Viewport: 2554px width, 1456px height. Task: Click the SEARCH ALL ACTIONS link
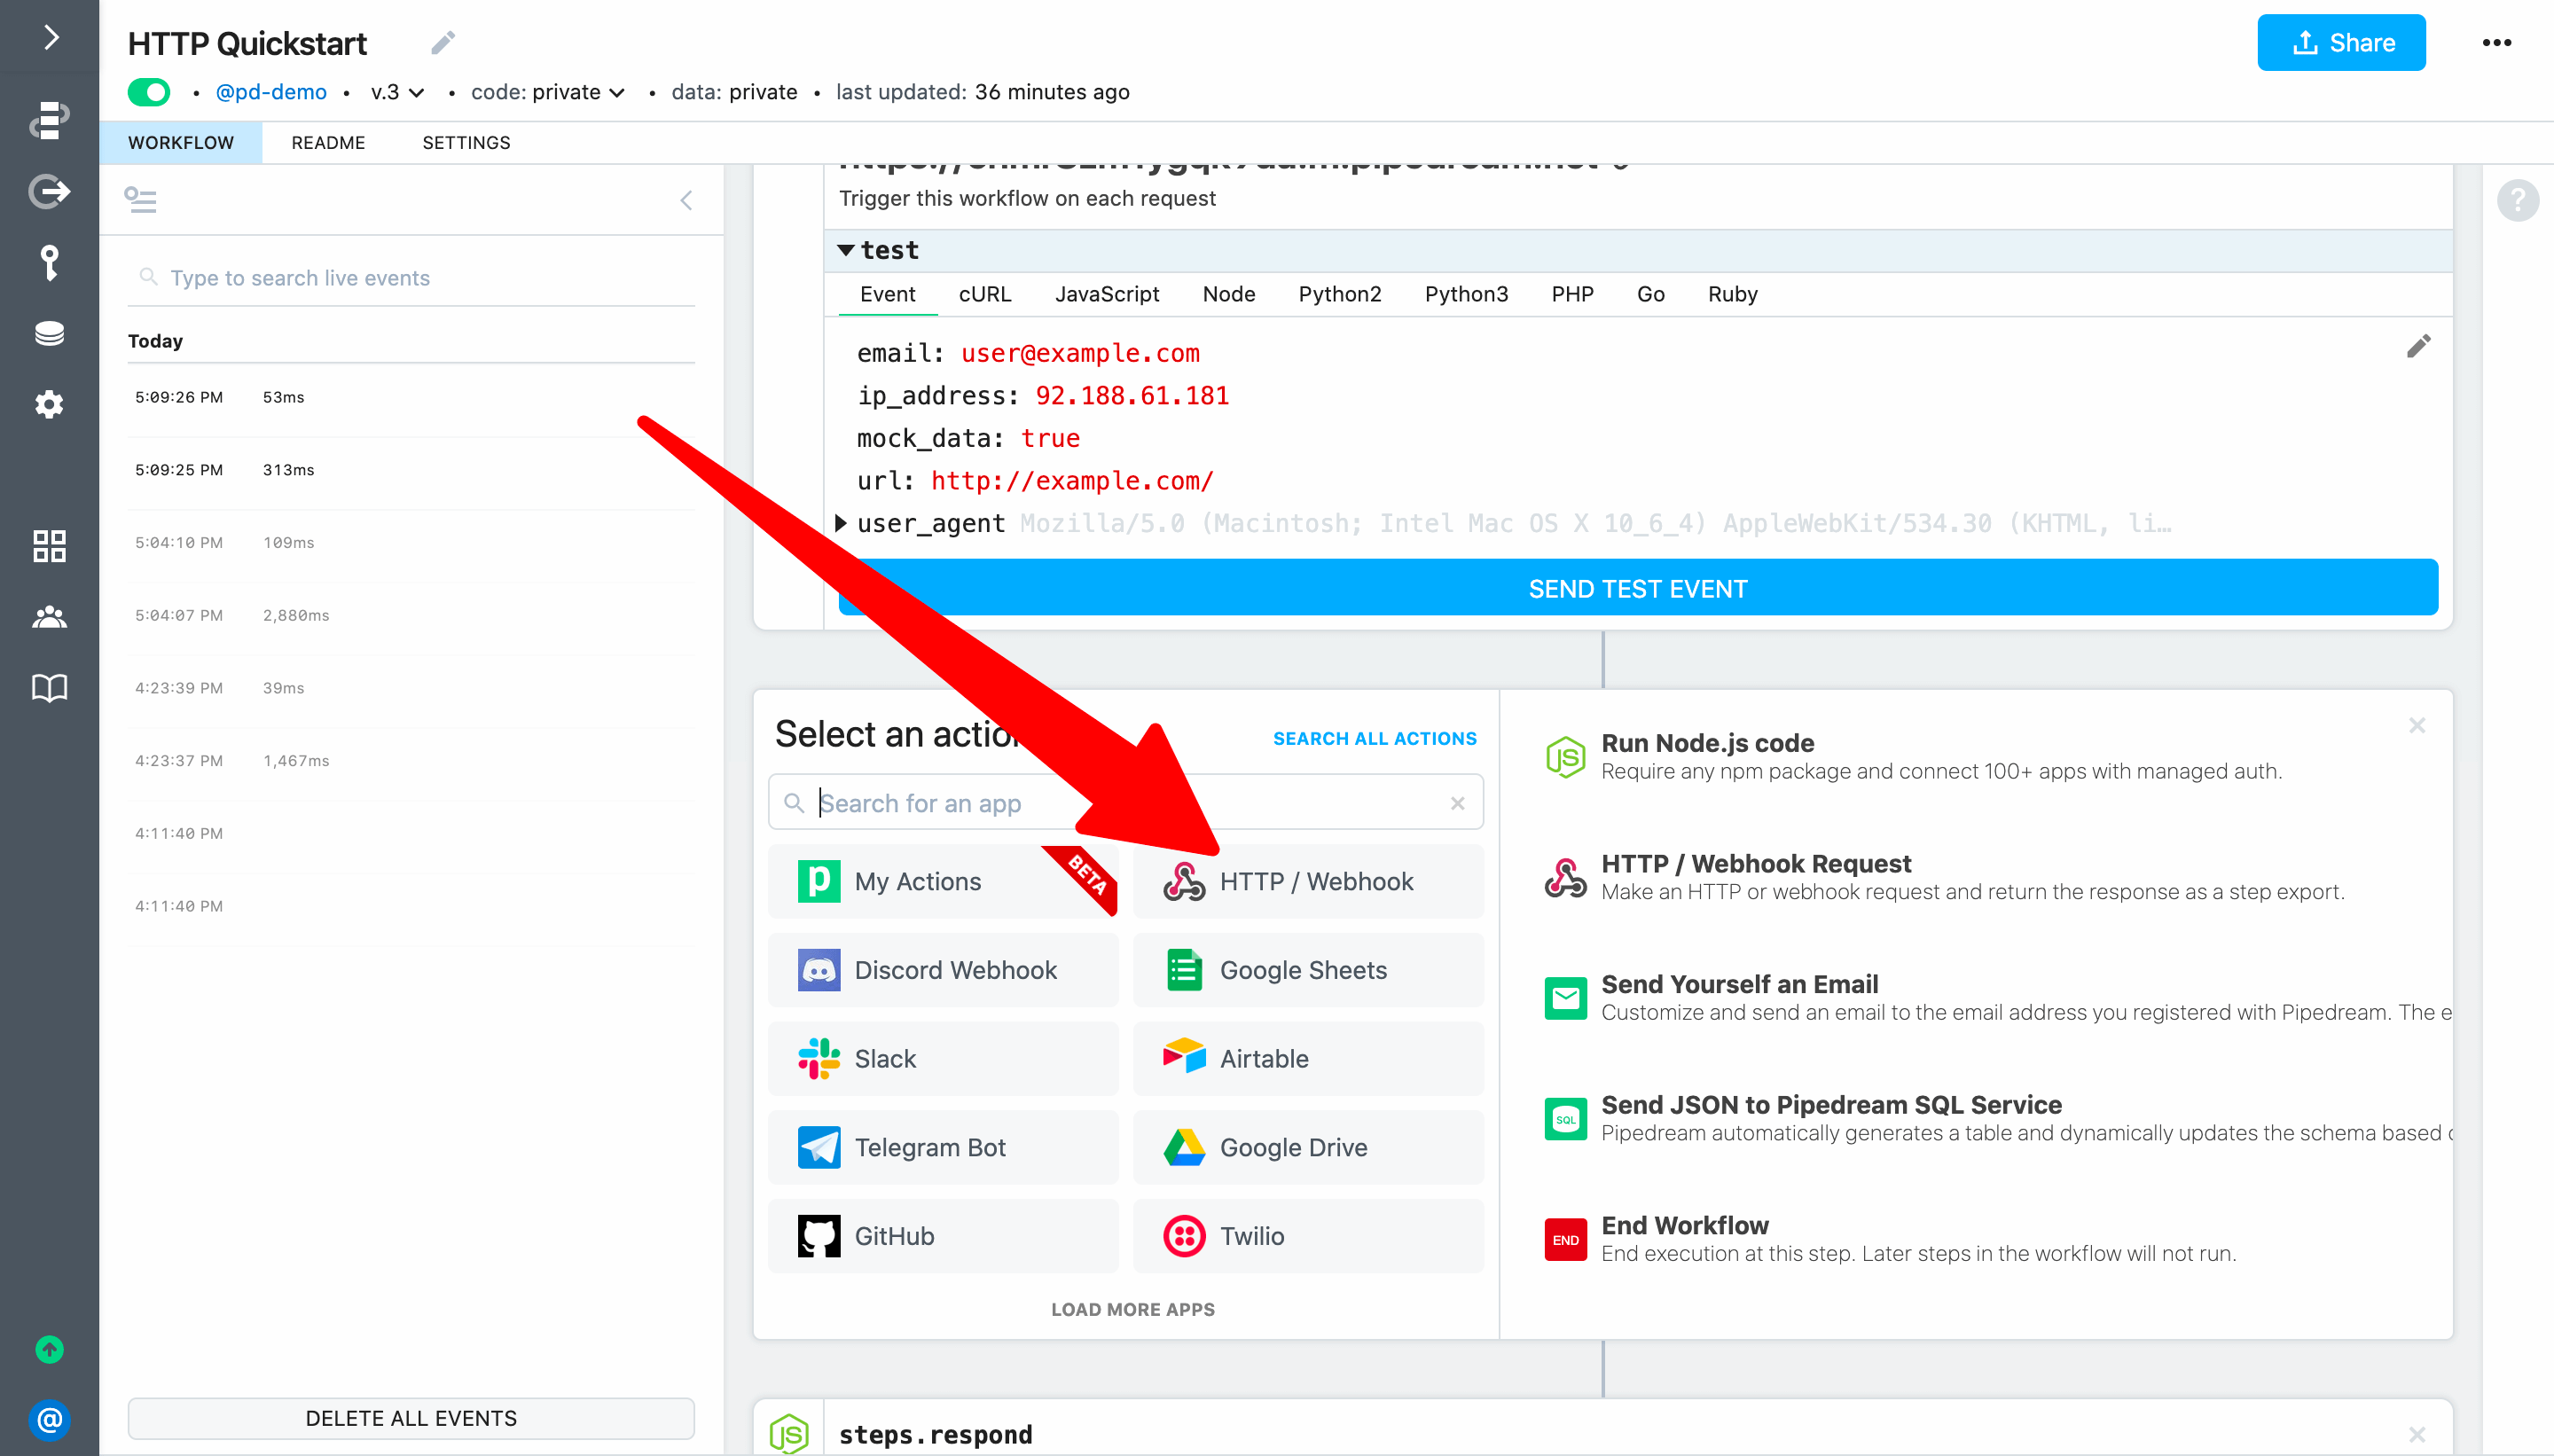click(1374, 738)
